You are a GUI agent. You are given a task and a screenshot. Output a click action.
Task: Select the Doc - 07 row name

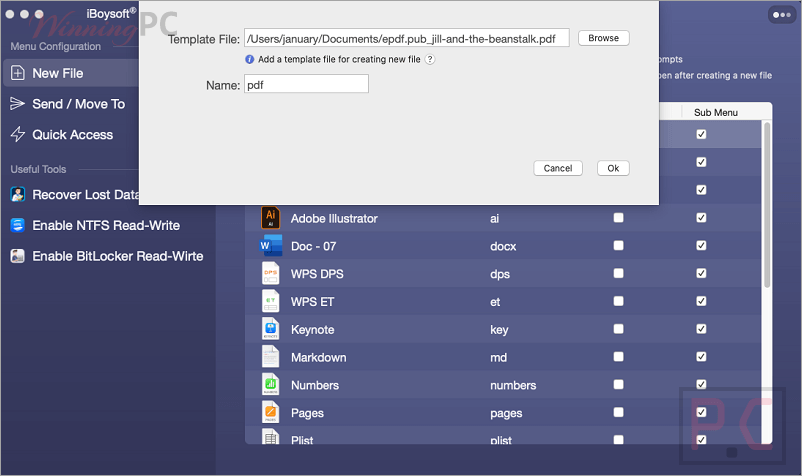point(314,246)
